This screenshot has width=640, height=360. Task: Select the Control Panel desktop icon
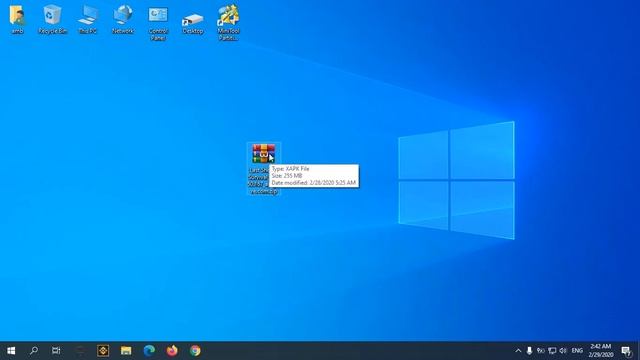[158, 23]
